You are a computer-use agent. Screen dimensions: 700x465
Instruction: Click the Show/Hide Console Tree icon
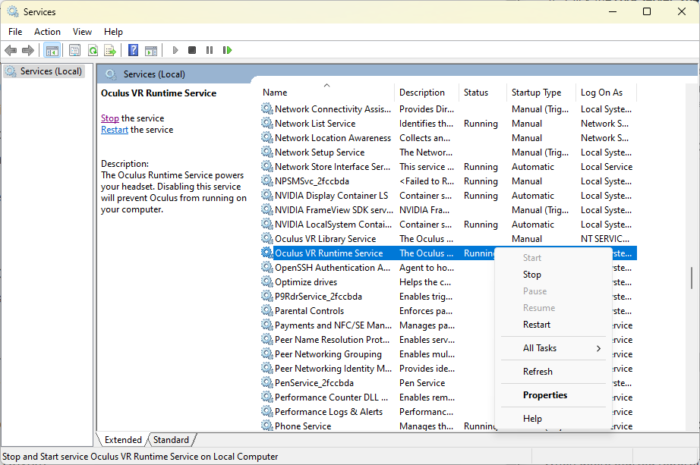click(52, 50)
